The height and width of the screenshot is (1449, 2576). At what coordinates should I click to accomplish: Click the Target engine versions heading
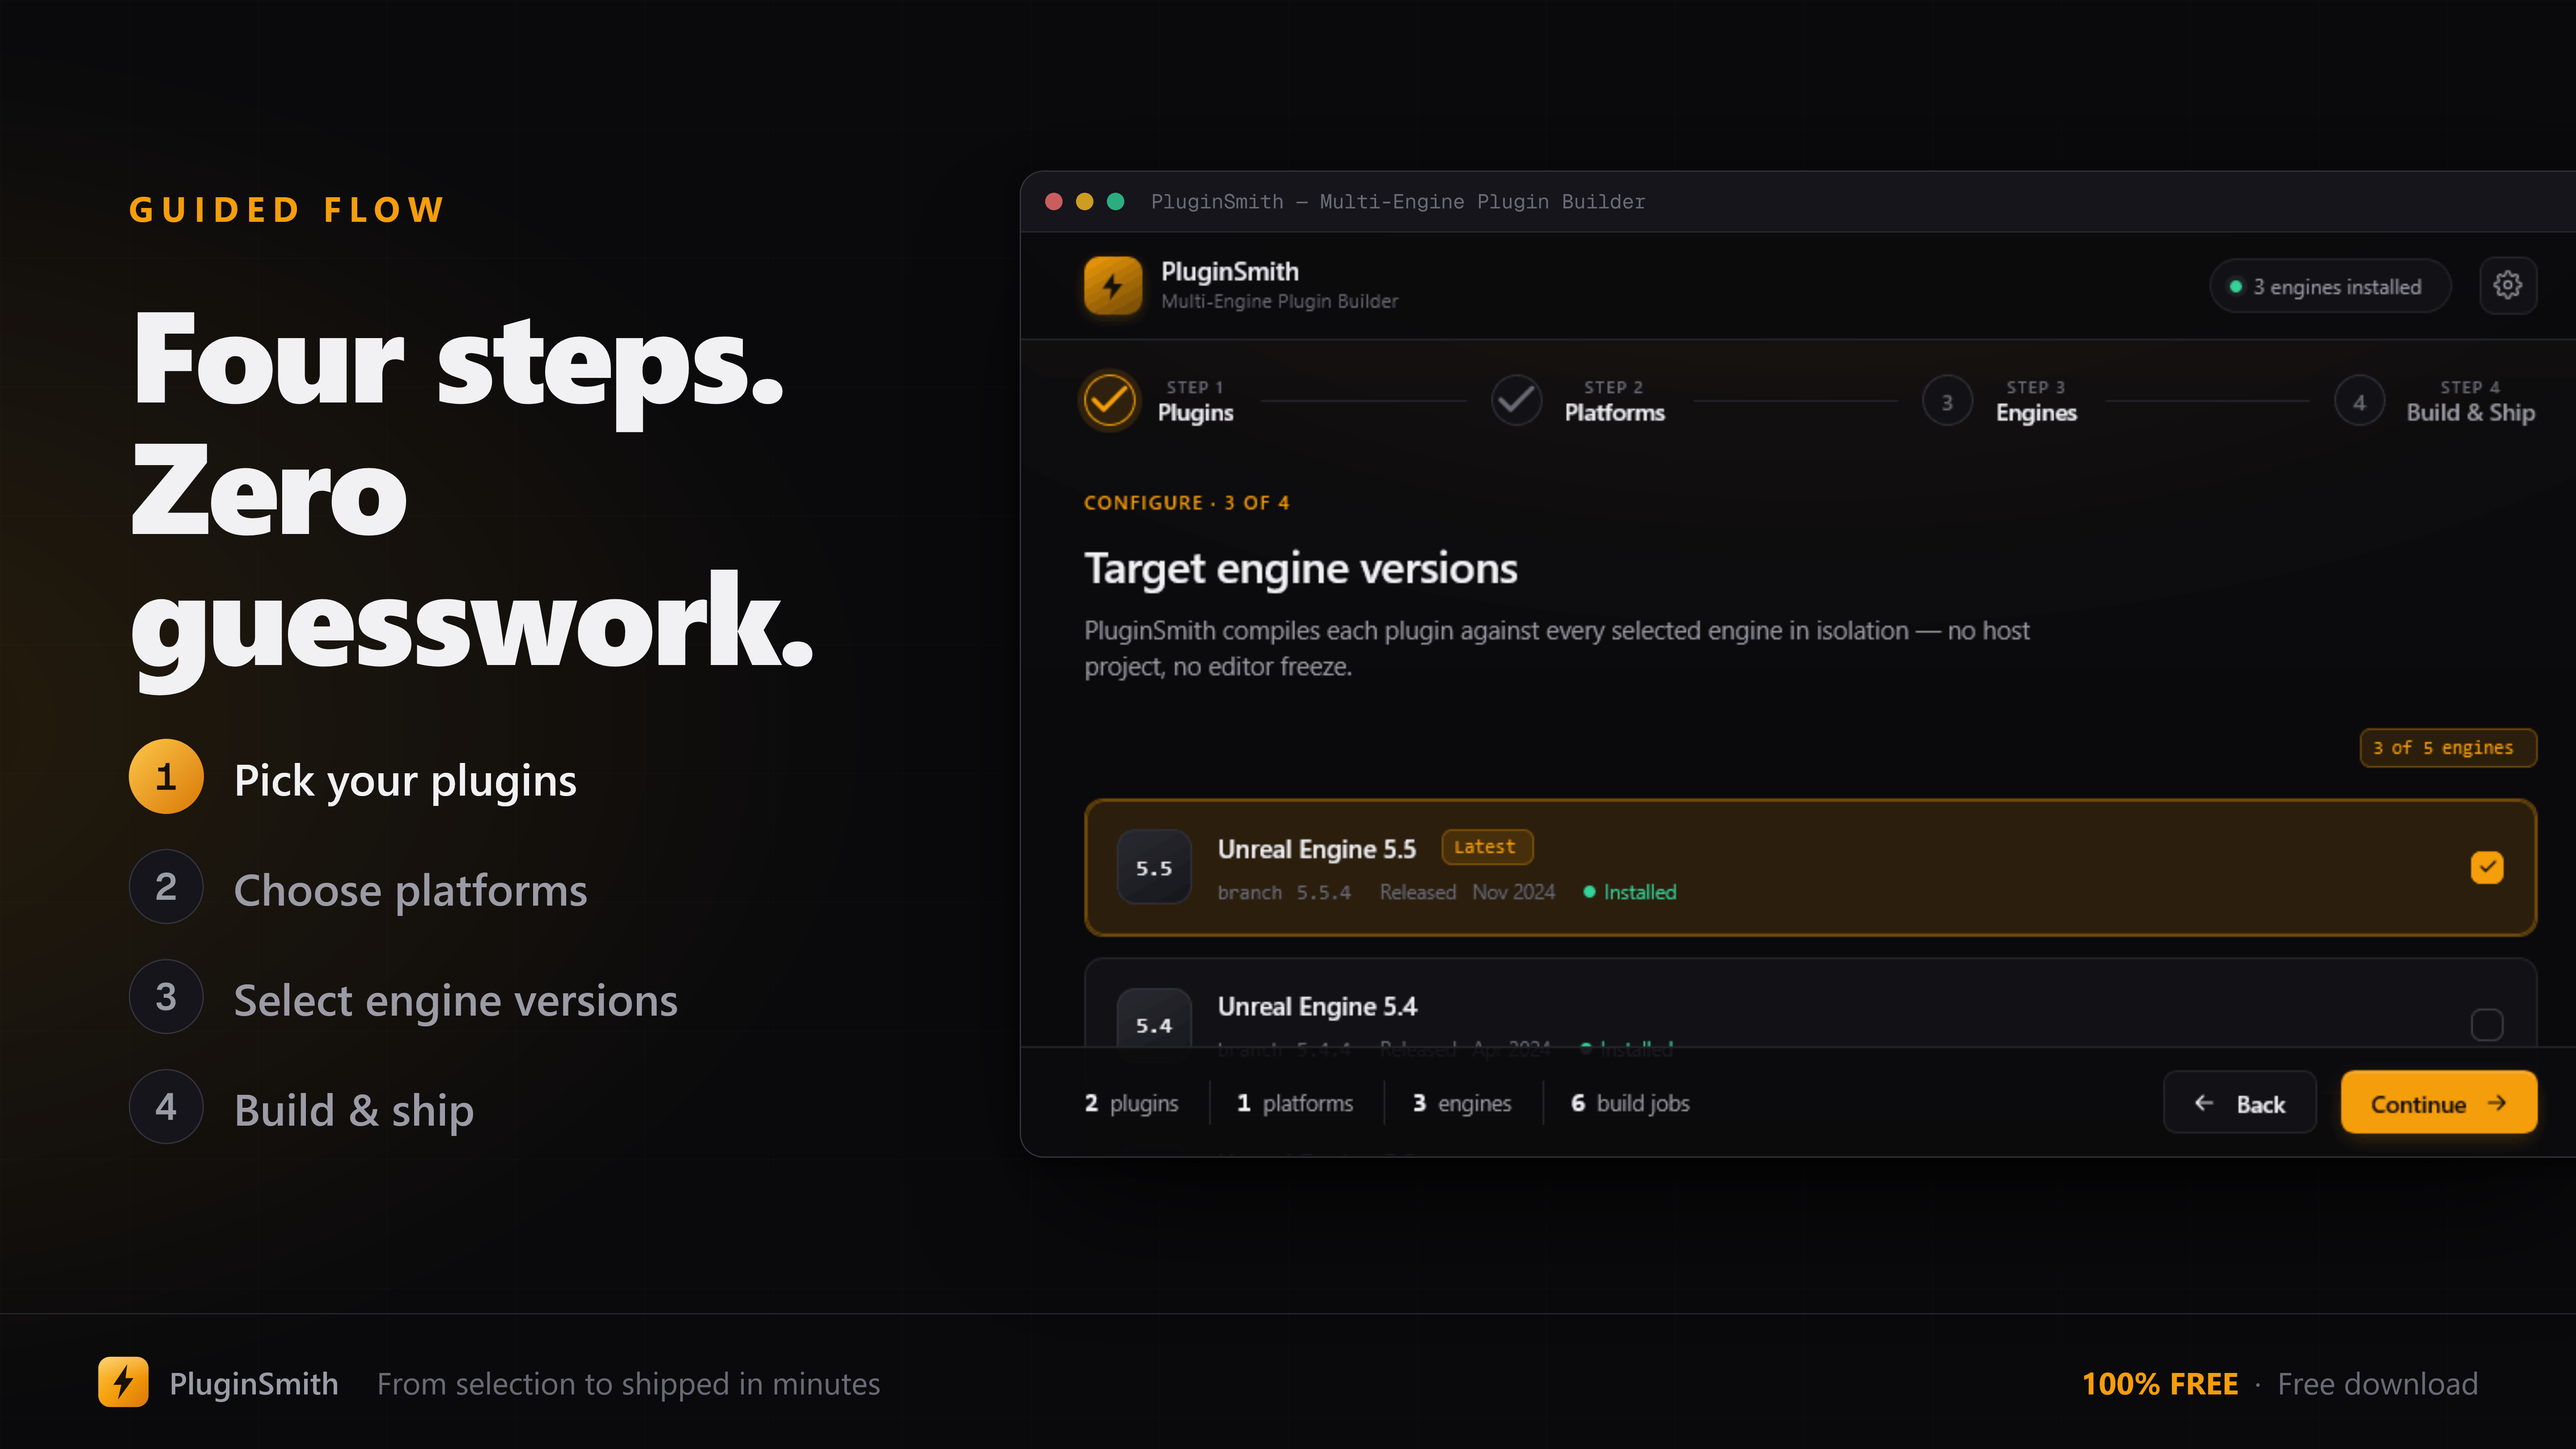pos(1301,569)
